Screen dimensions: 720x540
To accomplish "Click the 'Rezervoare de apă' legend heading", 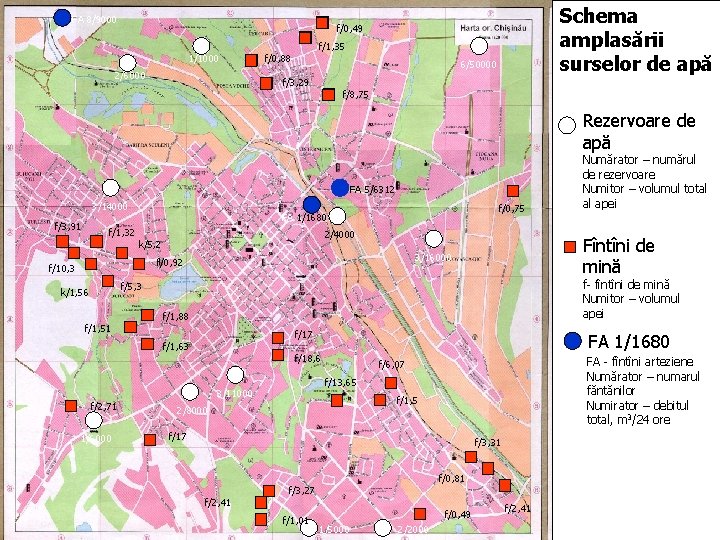I will pyautogui.click(x=639, y=131).
